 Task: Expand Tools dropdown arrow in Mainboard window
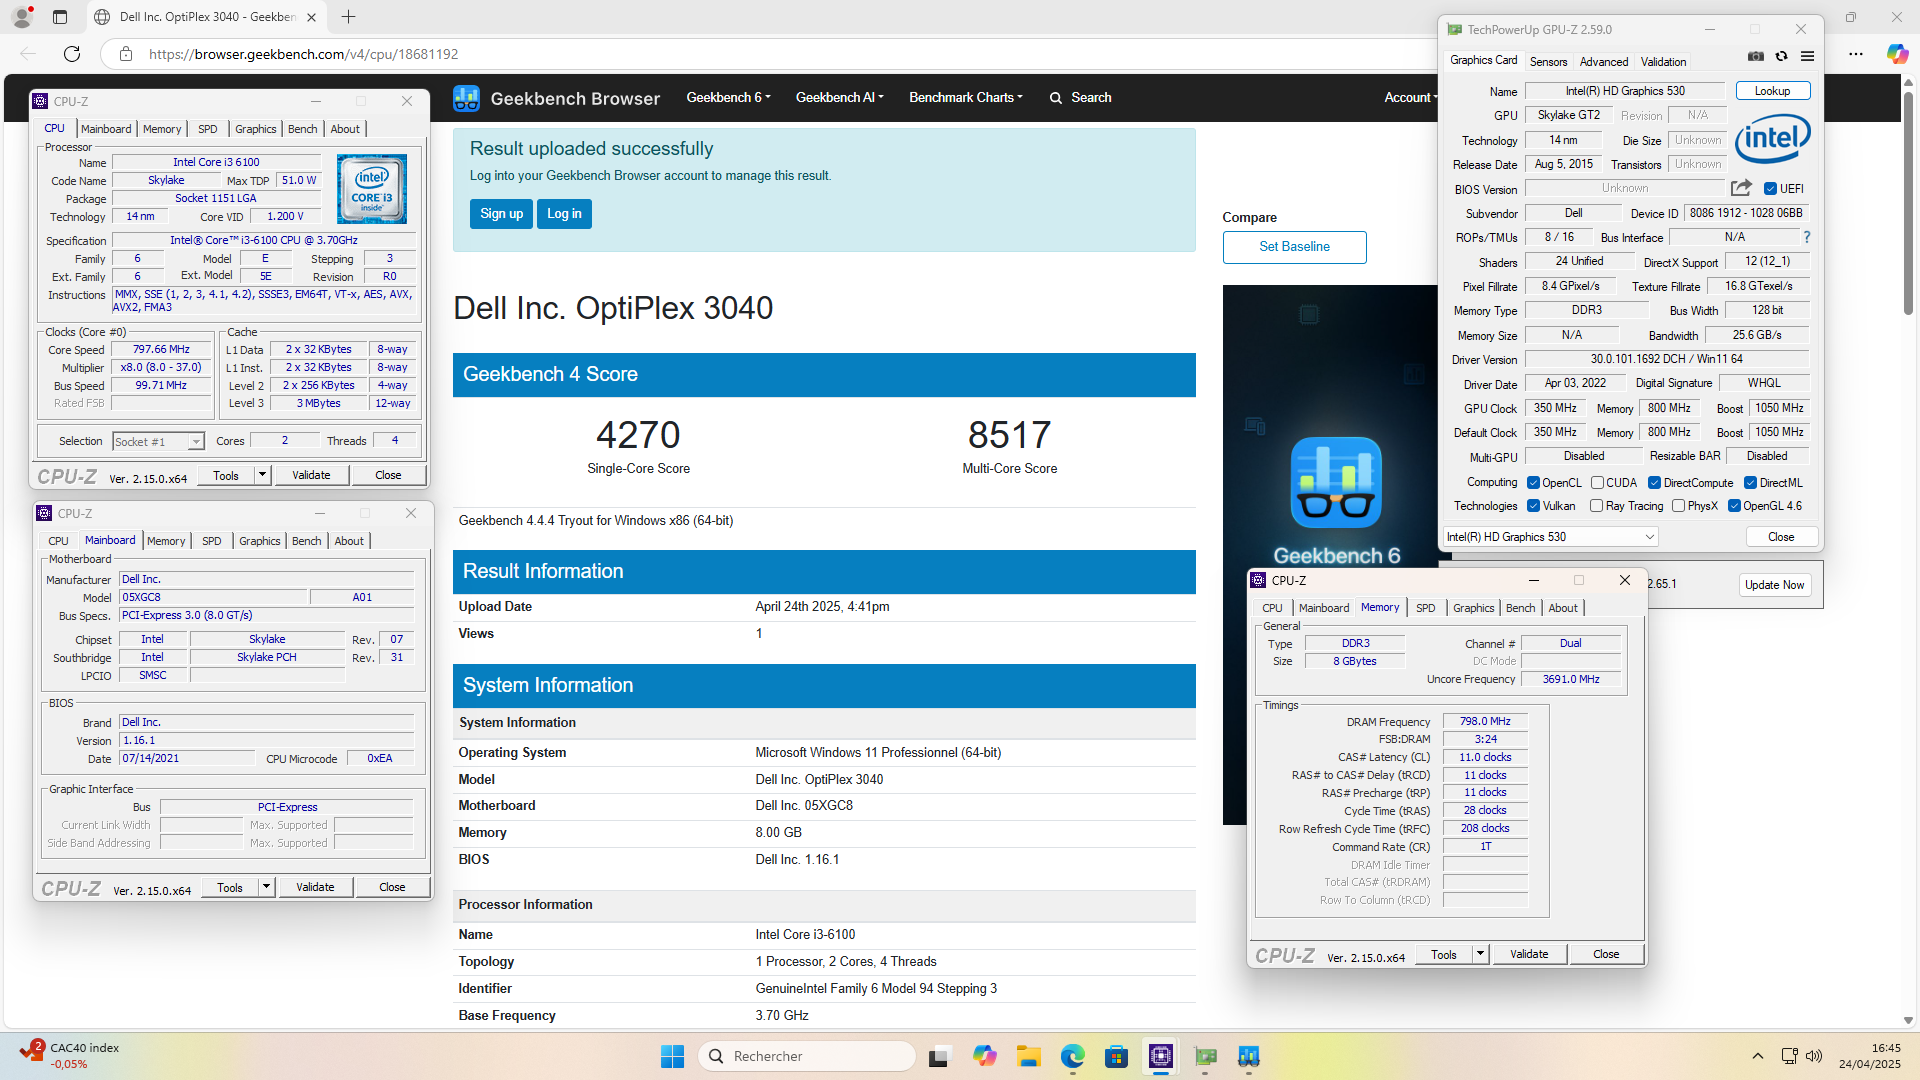(x=266, y=887)
